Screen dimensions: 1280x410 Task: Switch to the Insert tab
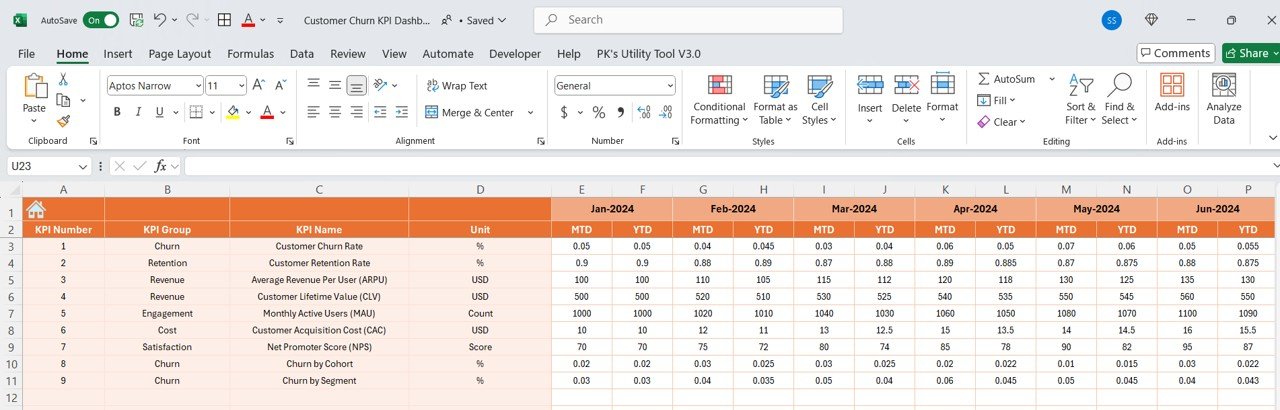click(x=118, y=54)
